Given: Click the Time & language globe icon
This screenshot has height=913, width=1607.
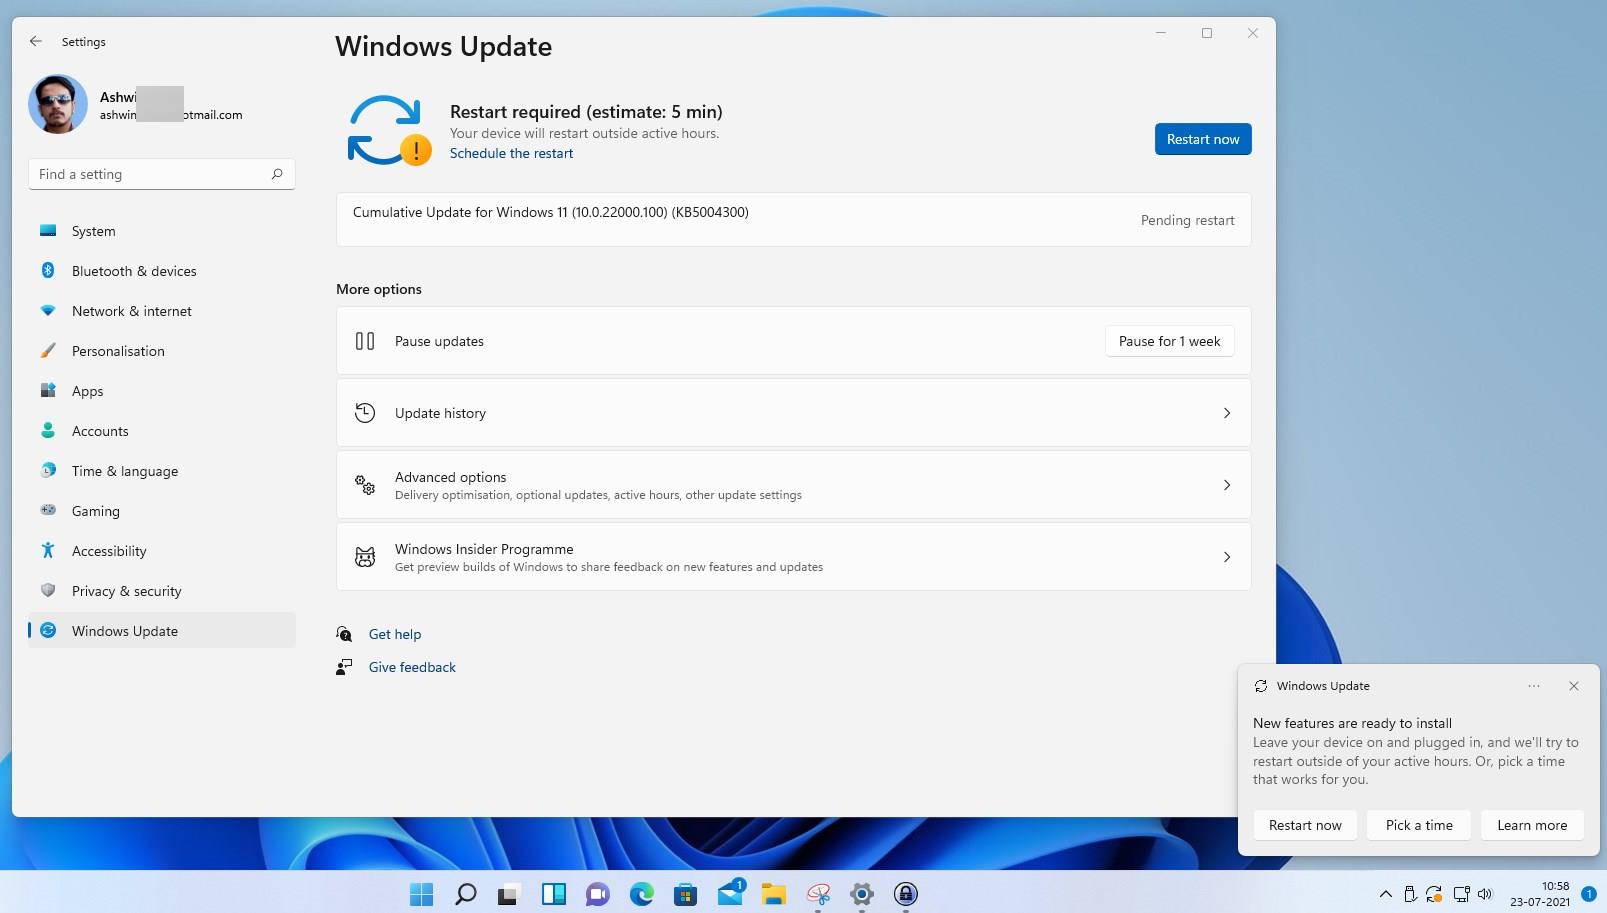Looking at the screenshot, I should tap(48, 470).
